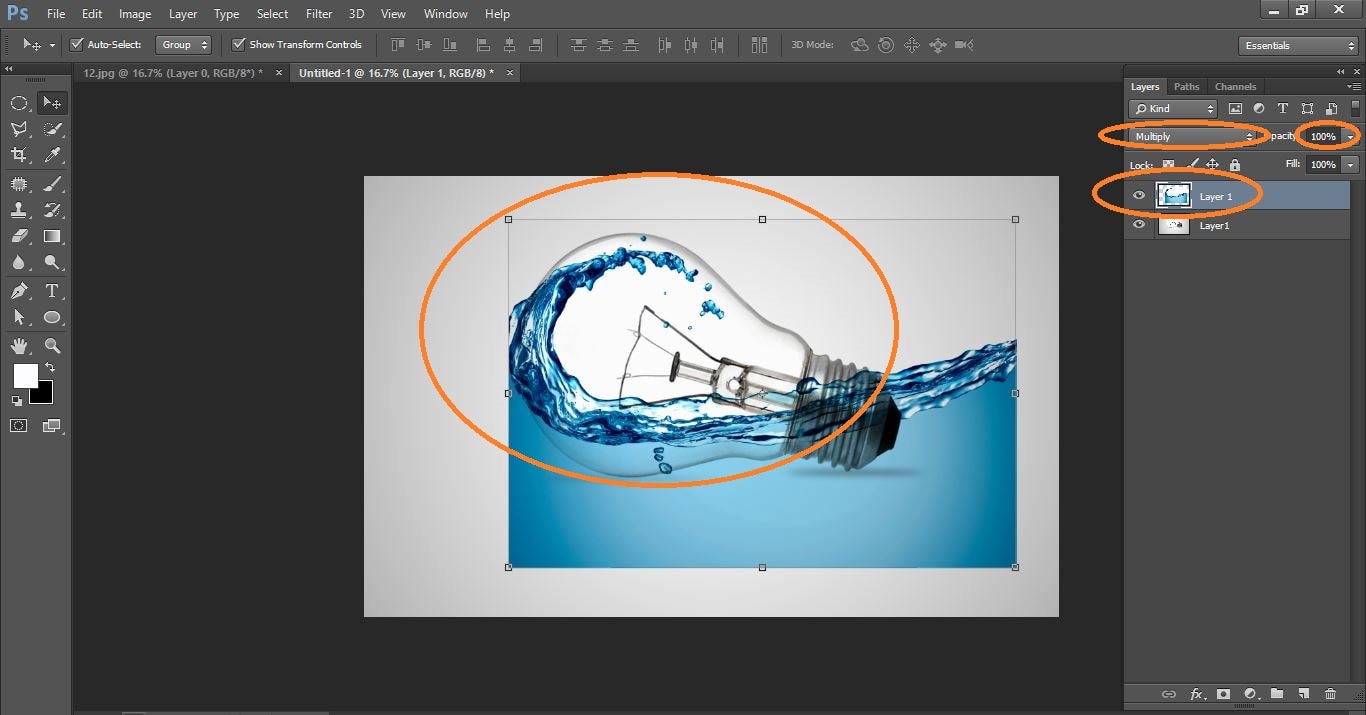
Task: Select the Crop tool
Action: [20, 156]
